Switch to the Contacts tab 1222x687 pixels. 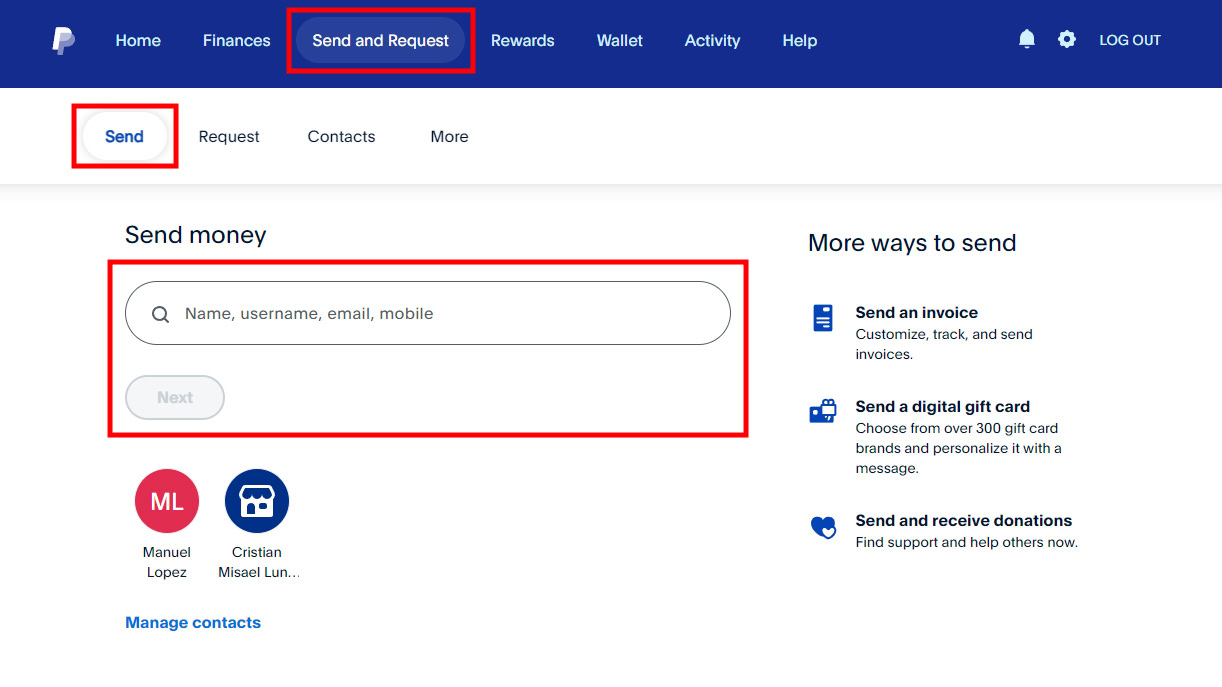tap(341, 137)
